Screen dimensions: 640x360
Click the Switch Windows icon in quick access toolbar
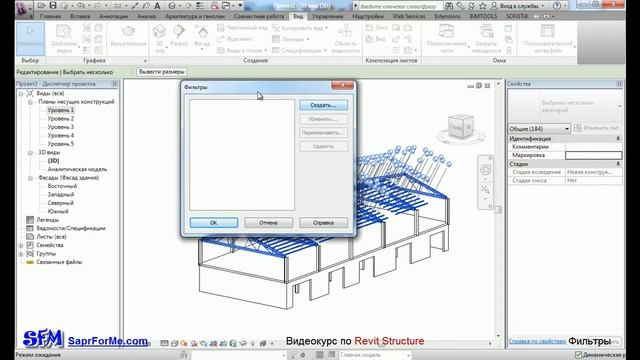click(x=226, y=6)
